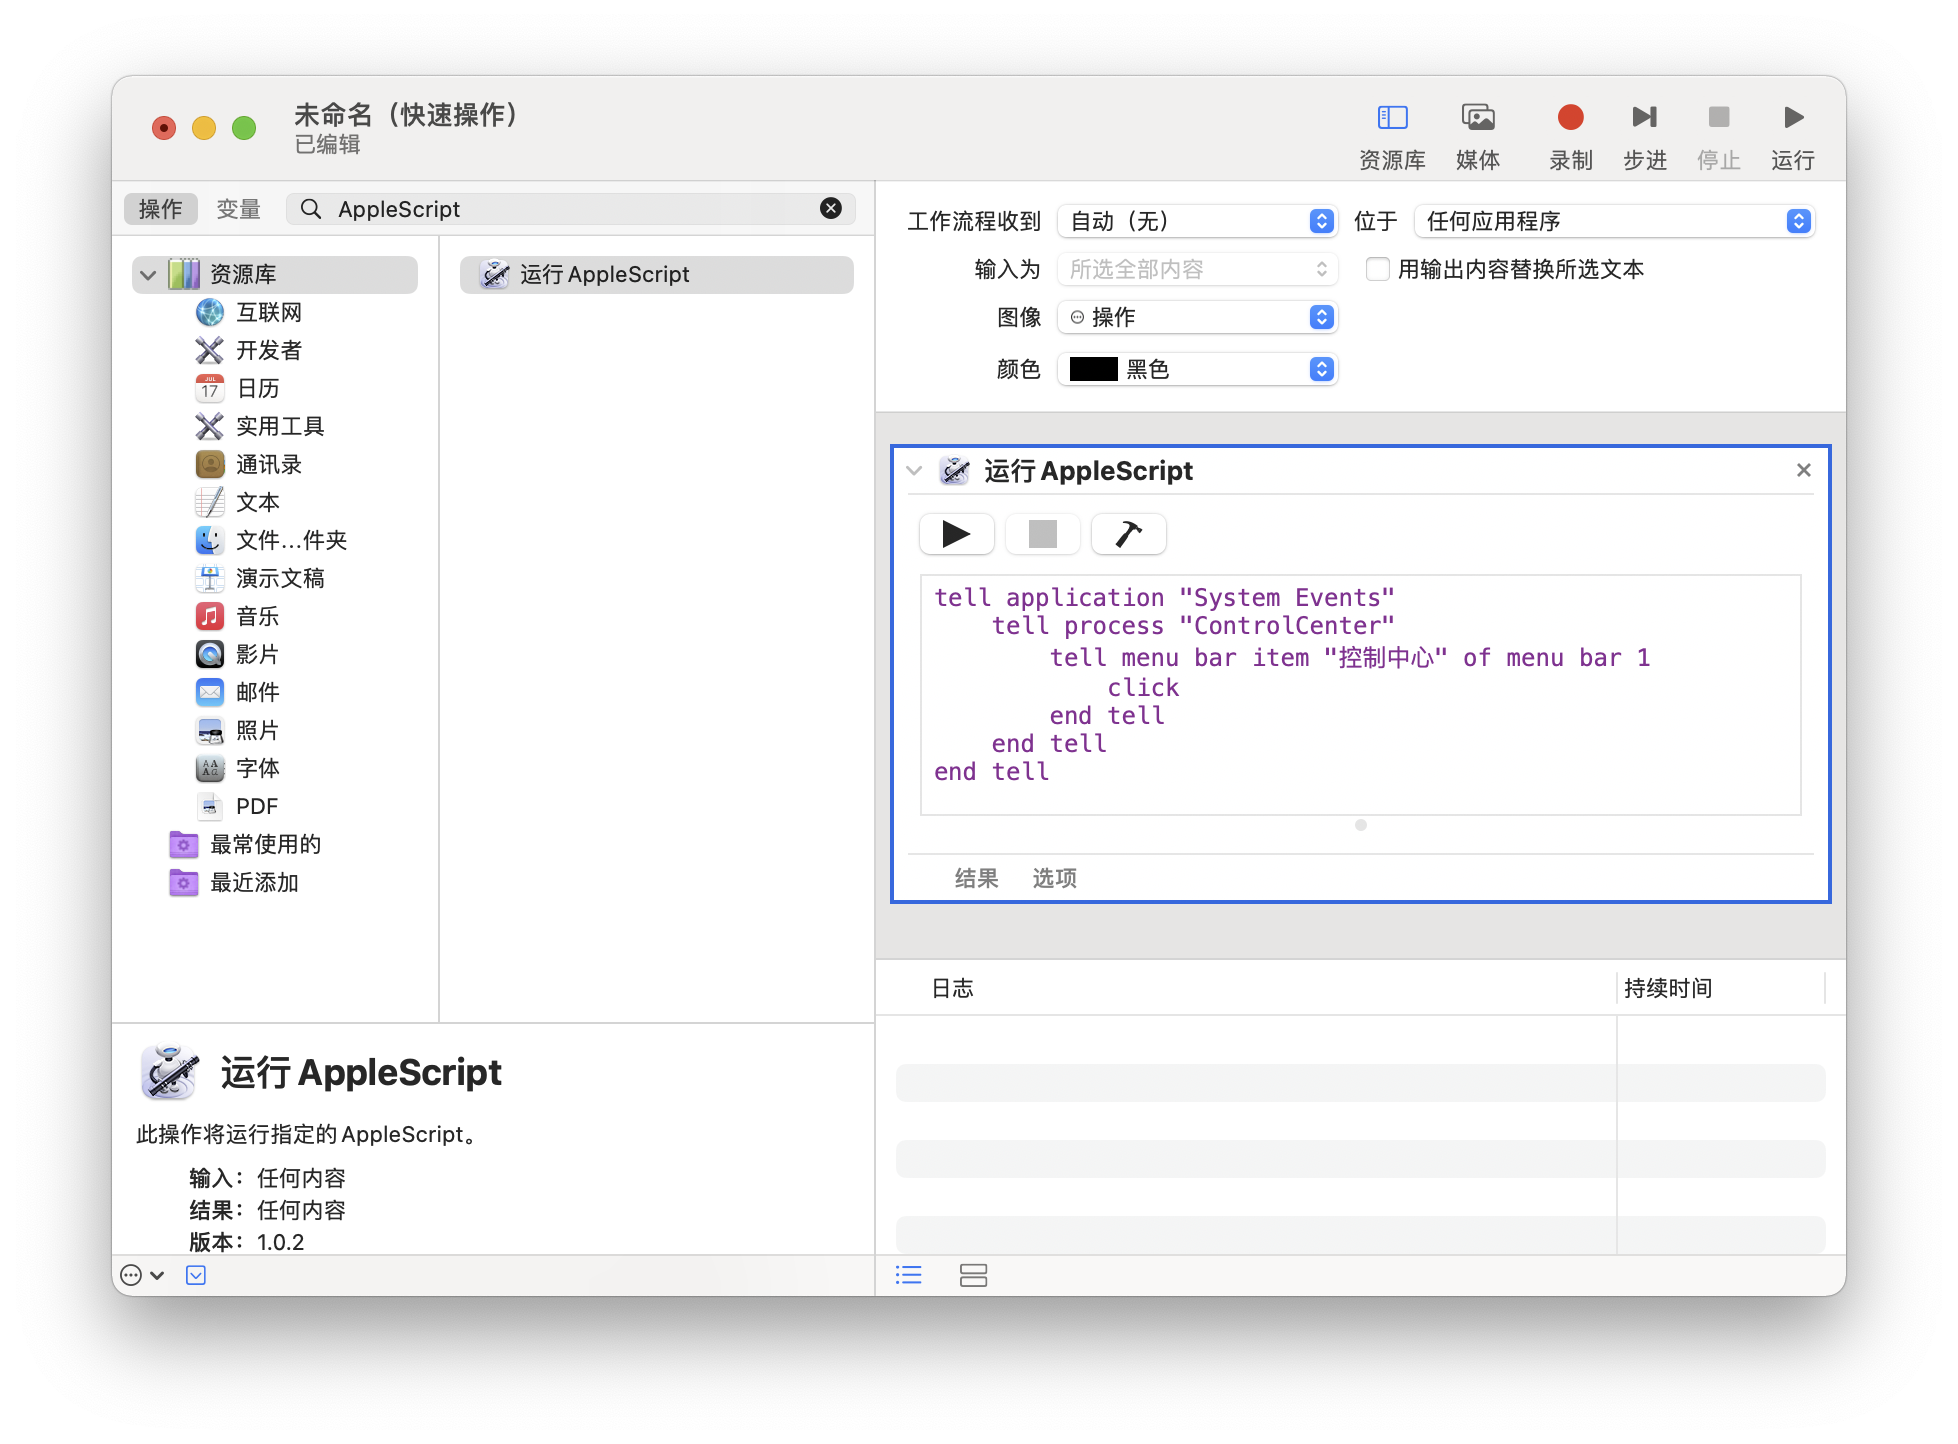Image resolution: width=1958 pixels, height=1444 pixels.
Task: Compile script with the hammer icon
Action: tap(1128, 534)
